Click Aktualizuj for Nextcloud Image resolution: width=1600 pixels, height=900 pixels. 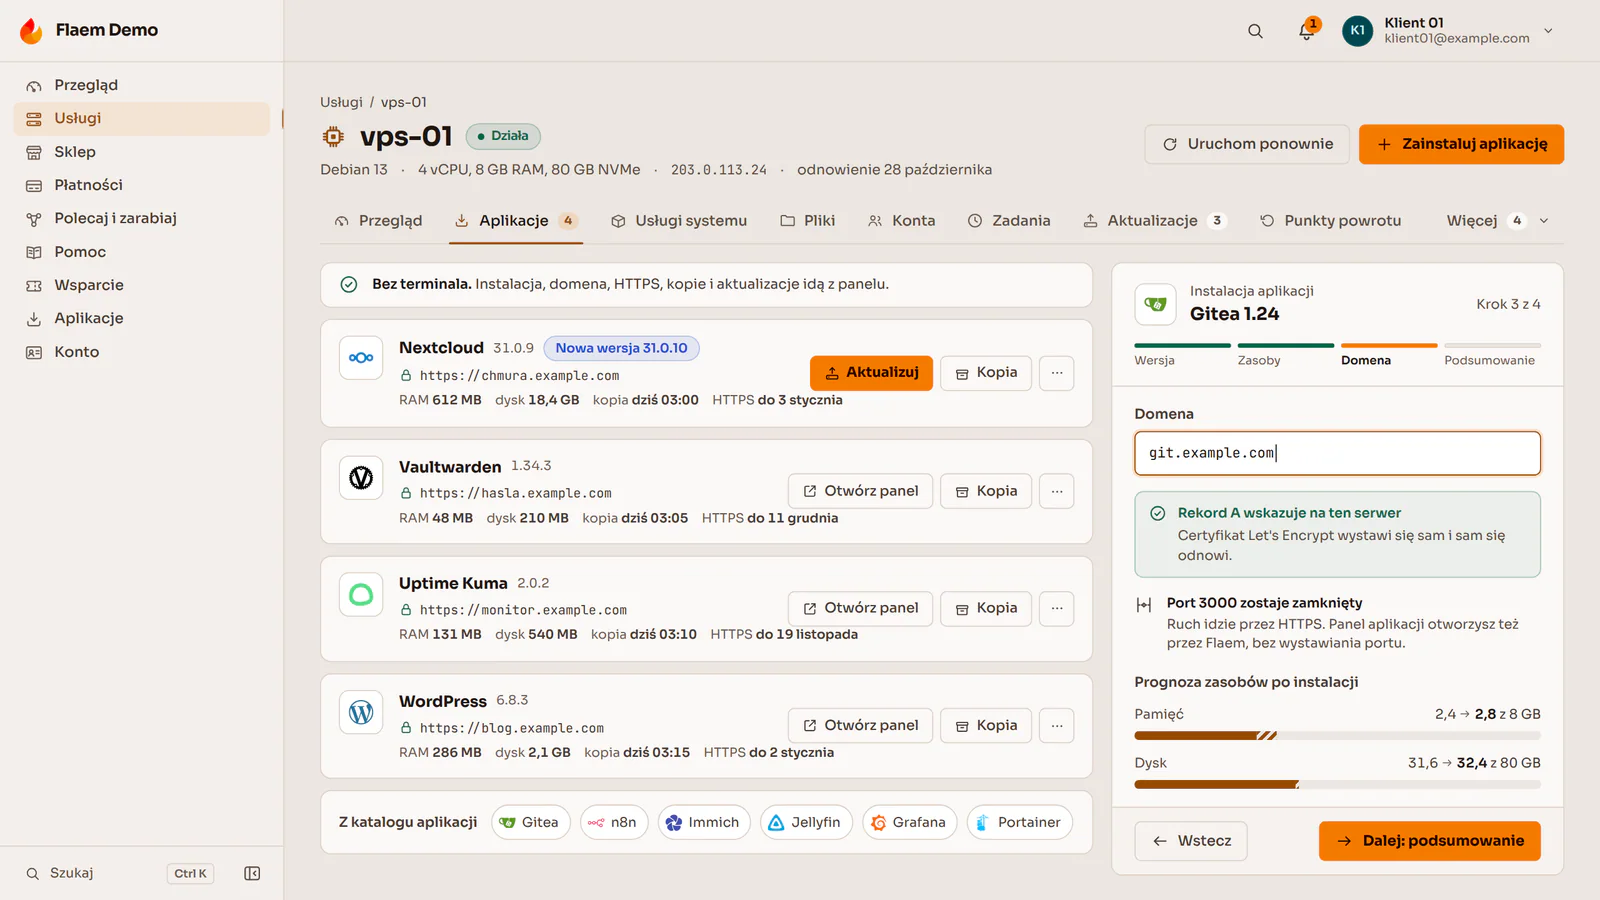coord(871,373)
